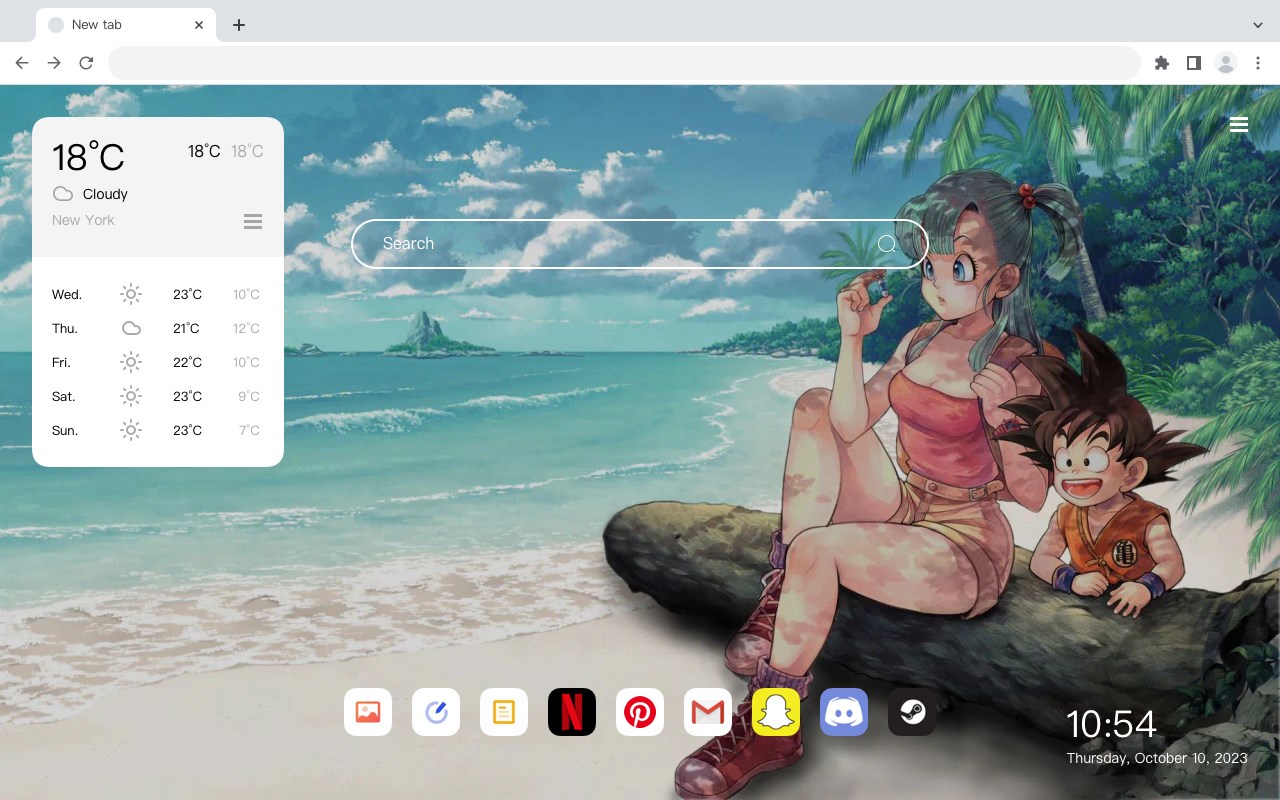Focus the browser address bar
The image size is (1280, 800).
click(624, 63)
